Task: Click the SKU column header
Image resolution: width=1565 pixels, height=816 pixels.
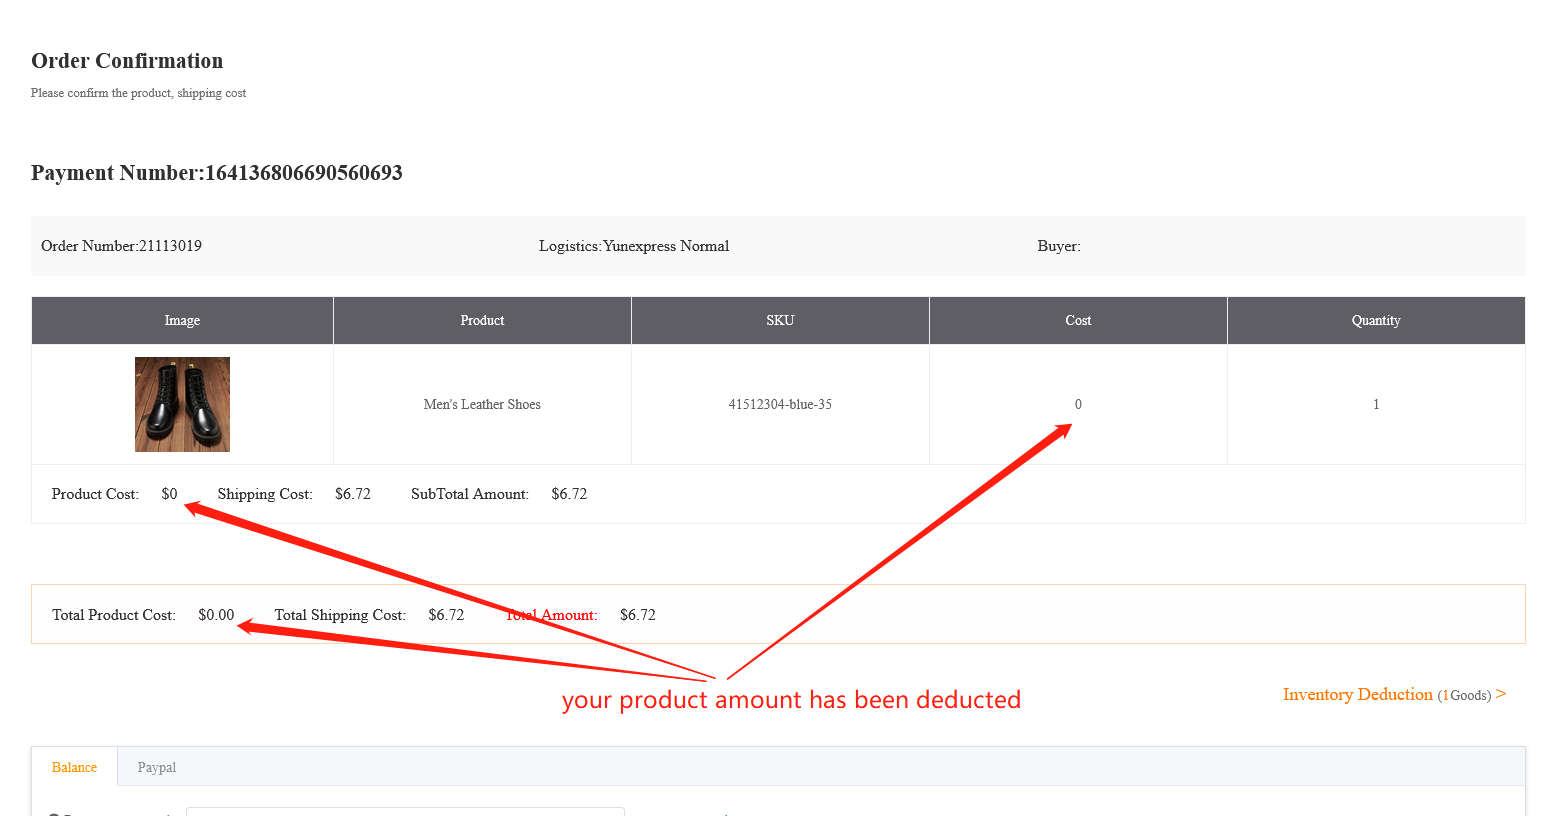Action: coord(780,320)
